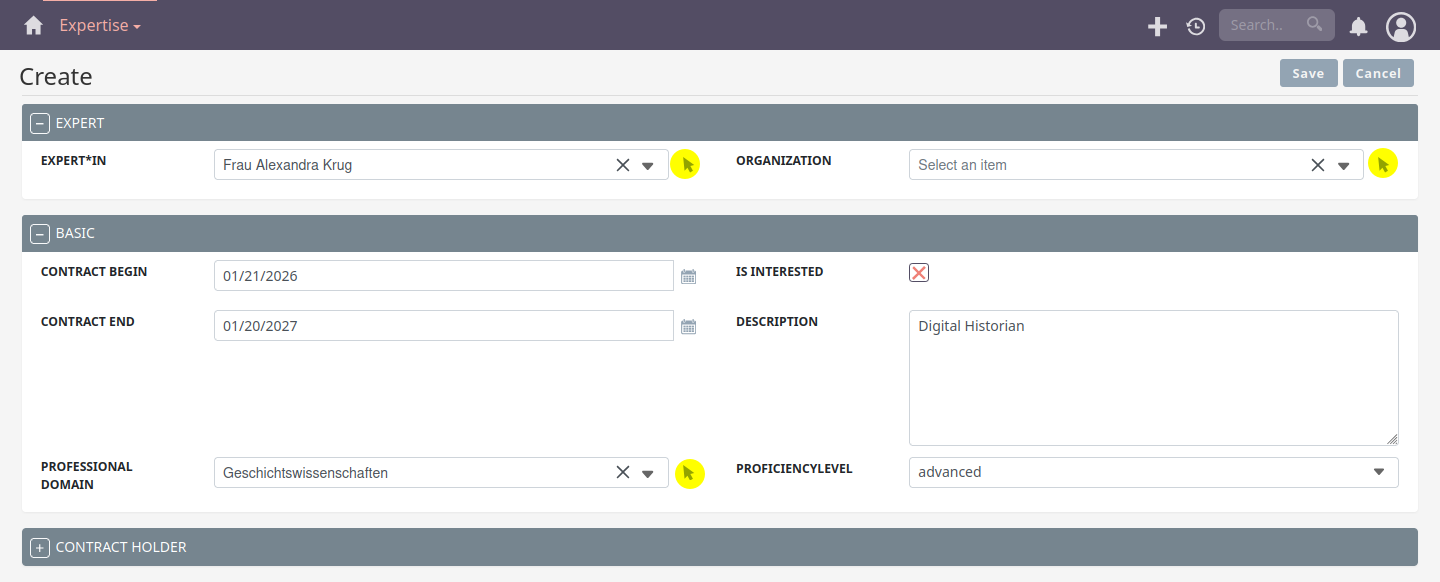This screenshot has width=1440, height=582.
Task: Collapse the Basic panel
Action: tap(40, 234)
